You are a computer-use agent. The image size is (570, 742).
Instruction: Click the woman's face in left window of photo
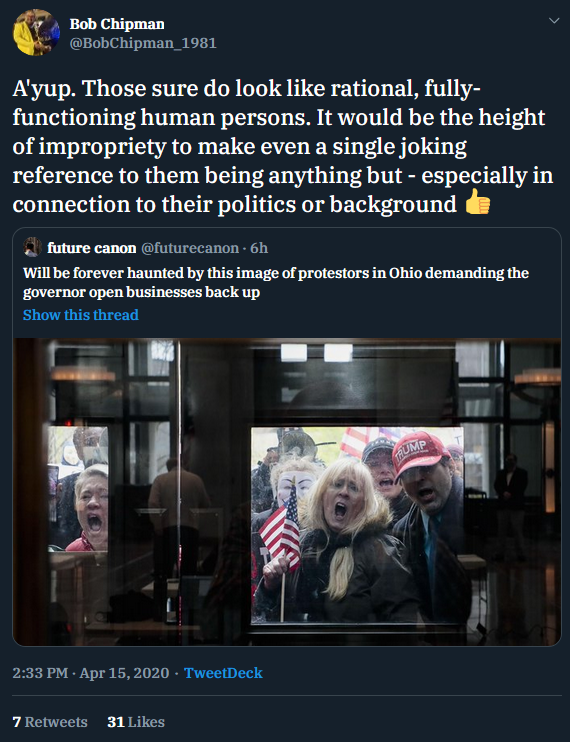(x=91, y=506)
